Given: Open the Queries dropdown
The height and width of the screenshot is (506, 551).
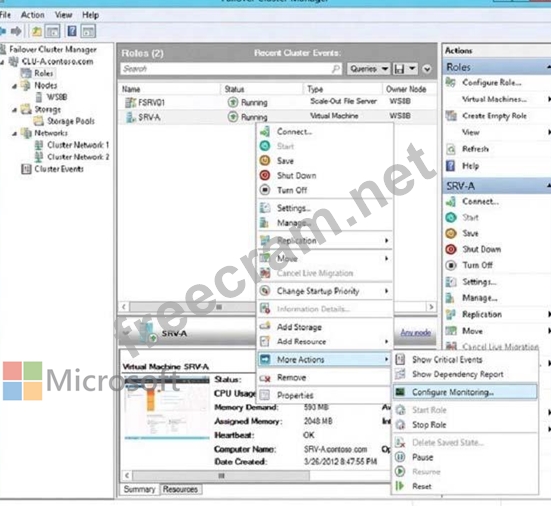Looking at the screenshot, I should [x=368, y=69].
